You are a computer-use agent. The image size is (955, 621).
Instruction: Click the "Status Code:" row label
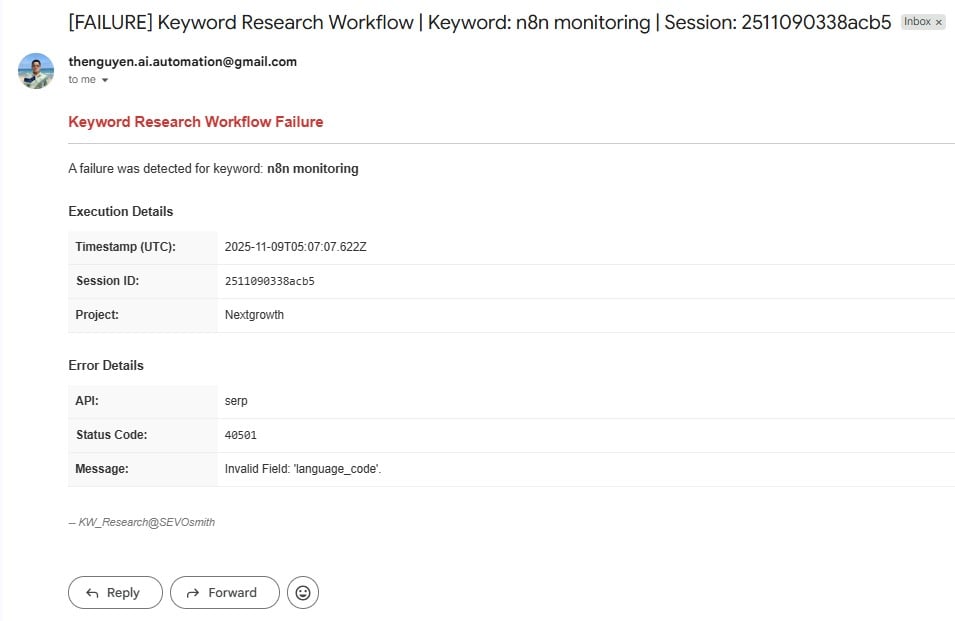pyautogui.click(x=111, y=435)
